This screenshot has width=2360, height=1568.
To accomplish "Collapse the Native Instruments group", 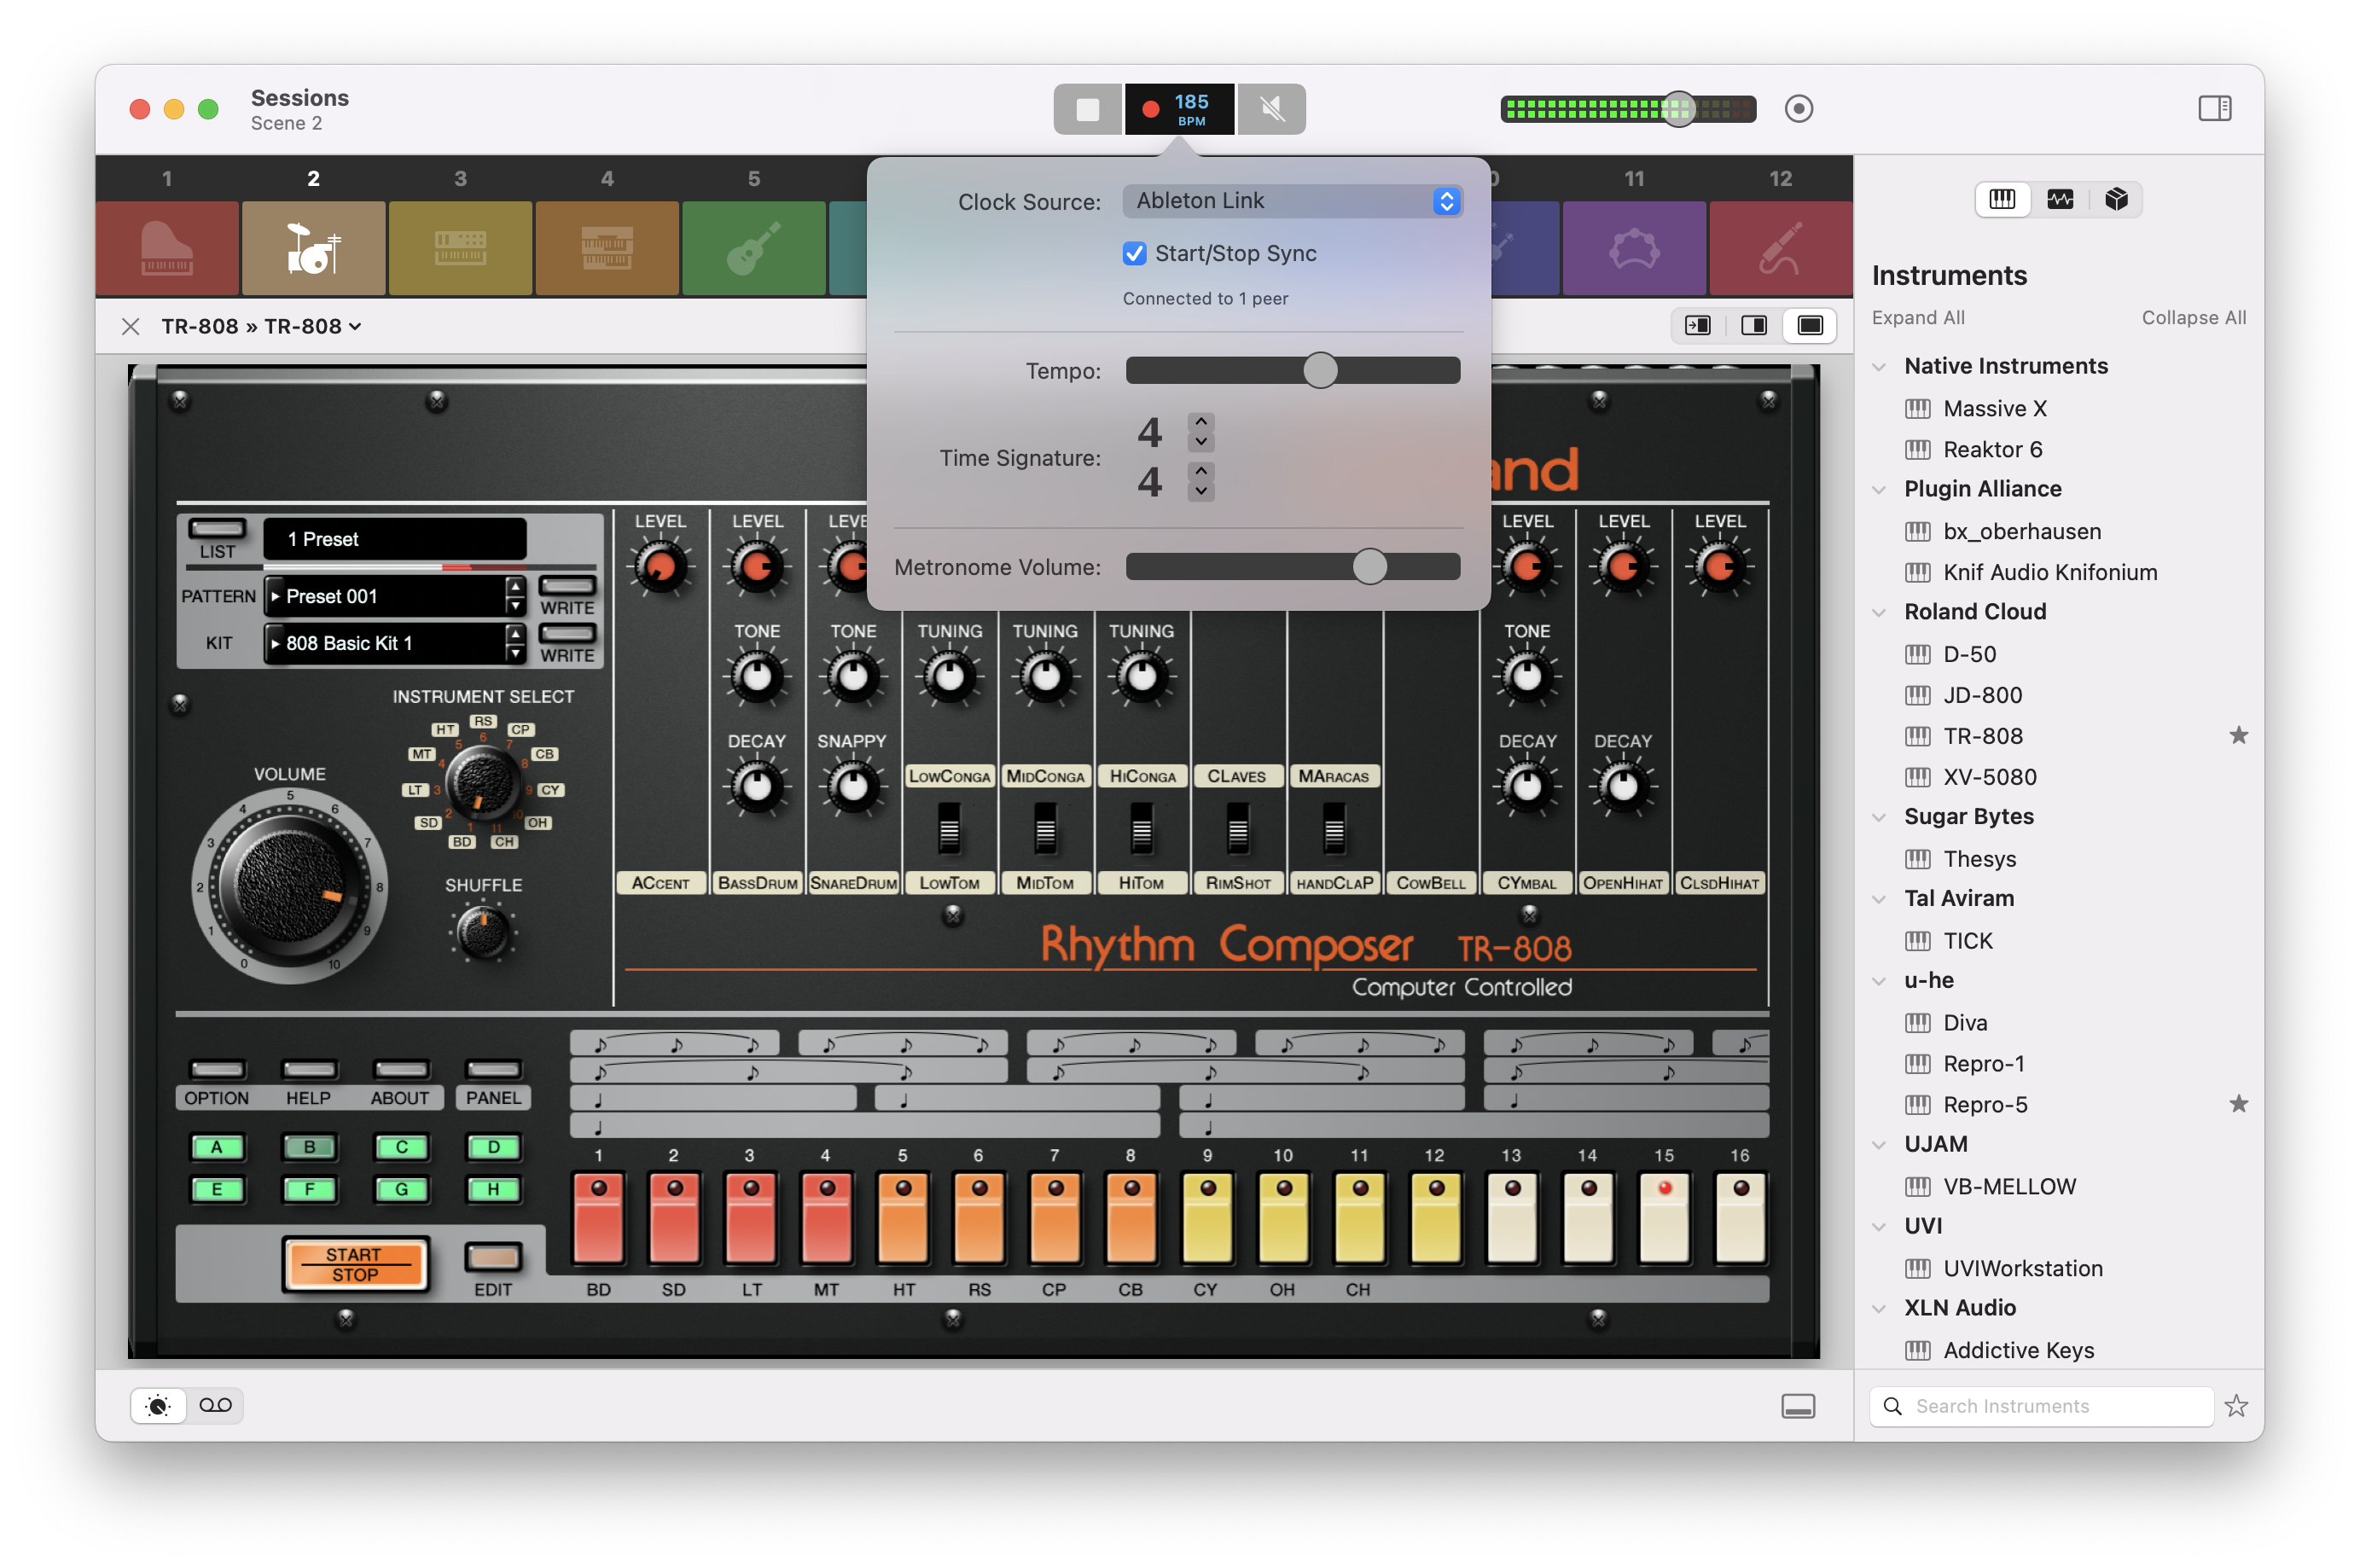I will point(1879,367).
